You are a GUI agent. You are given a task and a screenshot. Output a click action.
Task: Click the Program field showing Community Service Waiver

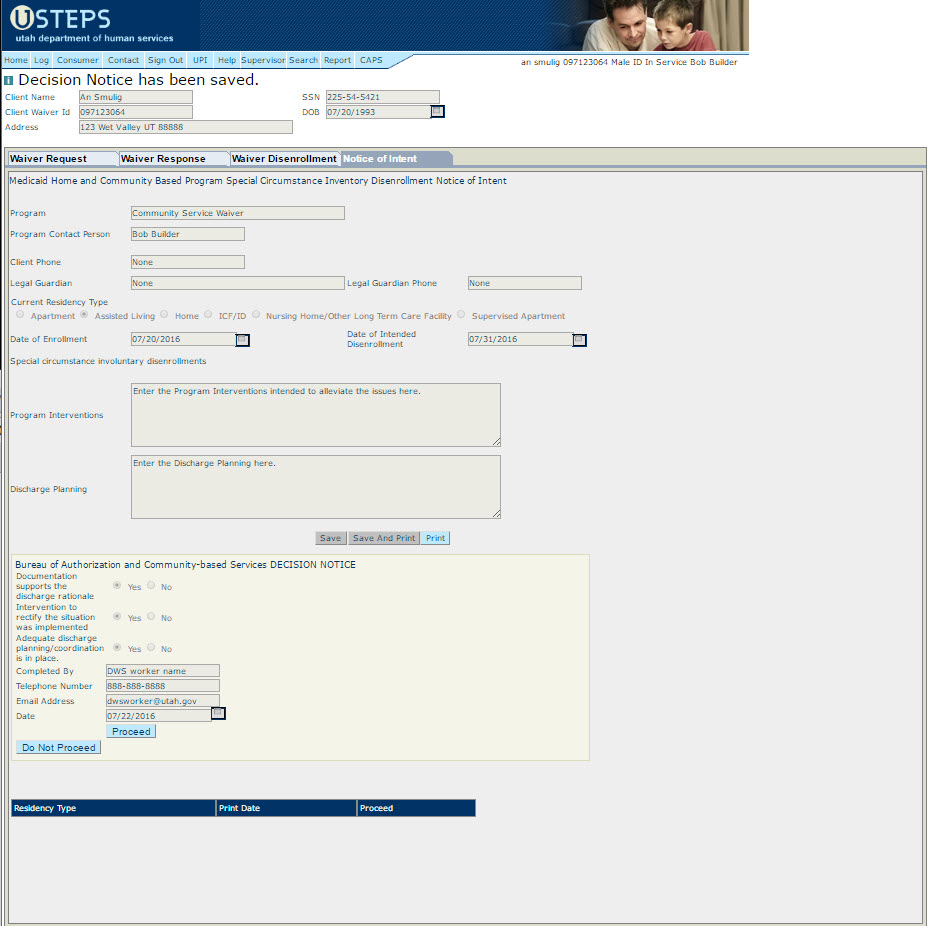point(238,213)
